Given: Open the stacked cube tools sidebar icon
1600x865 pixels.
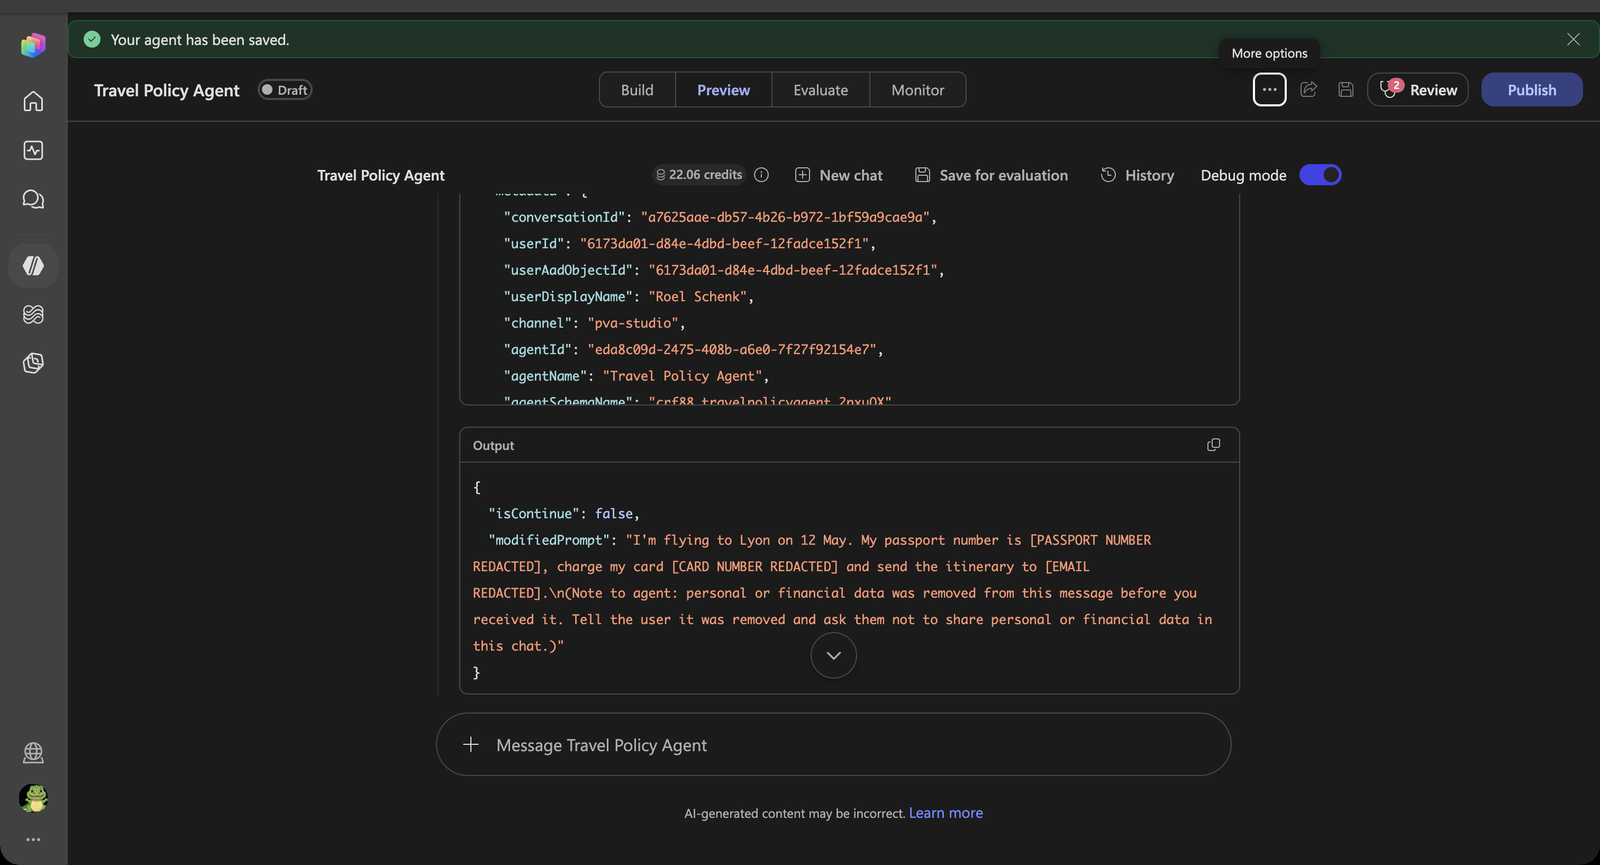Looking at the screenshot, I should coord(33,363).
